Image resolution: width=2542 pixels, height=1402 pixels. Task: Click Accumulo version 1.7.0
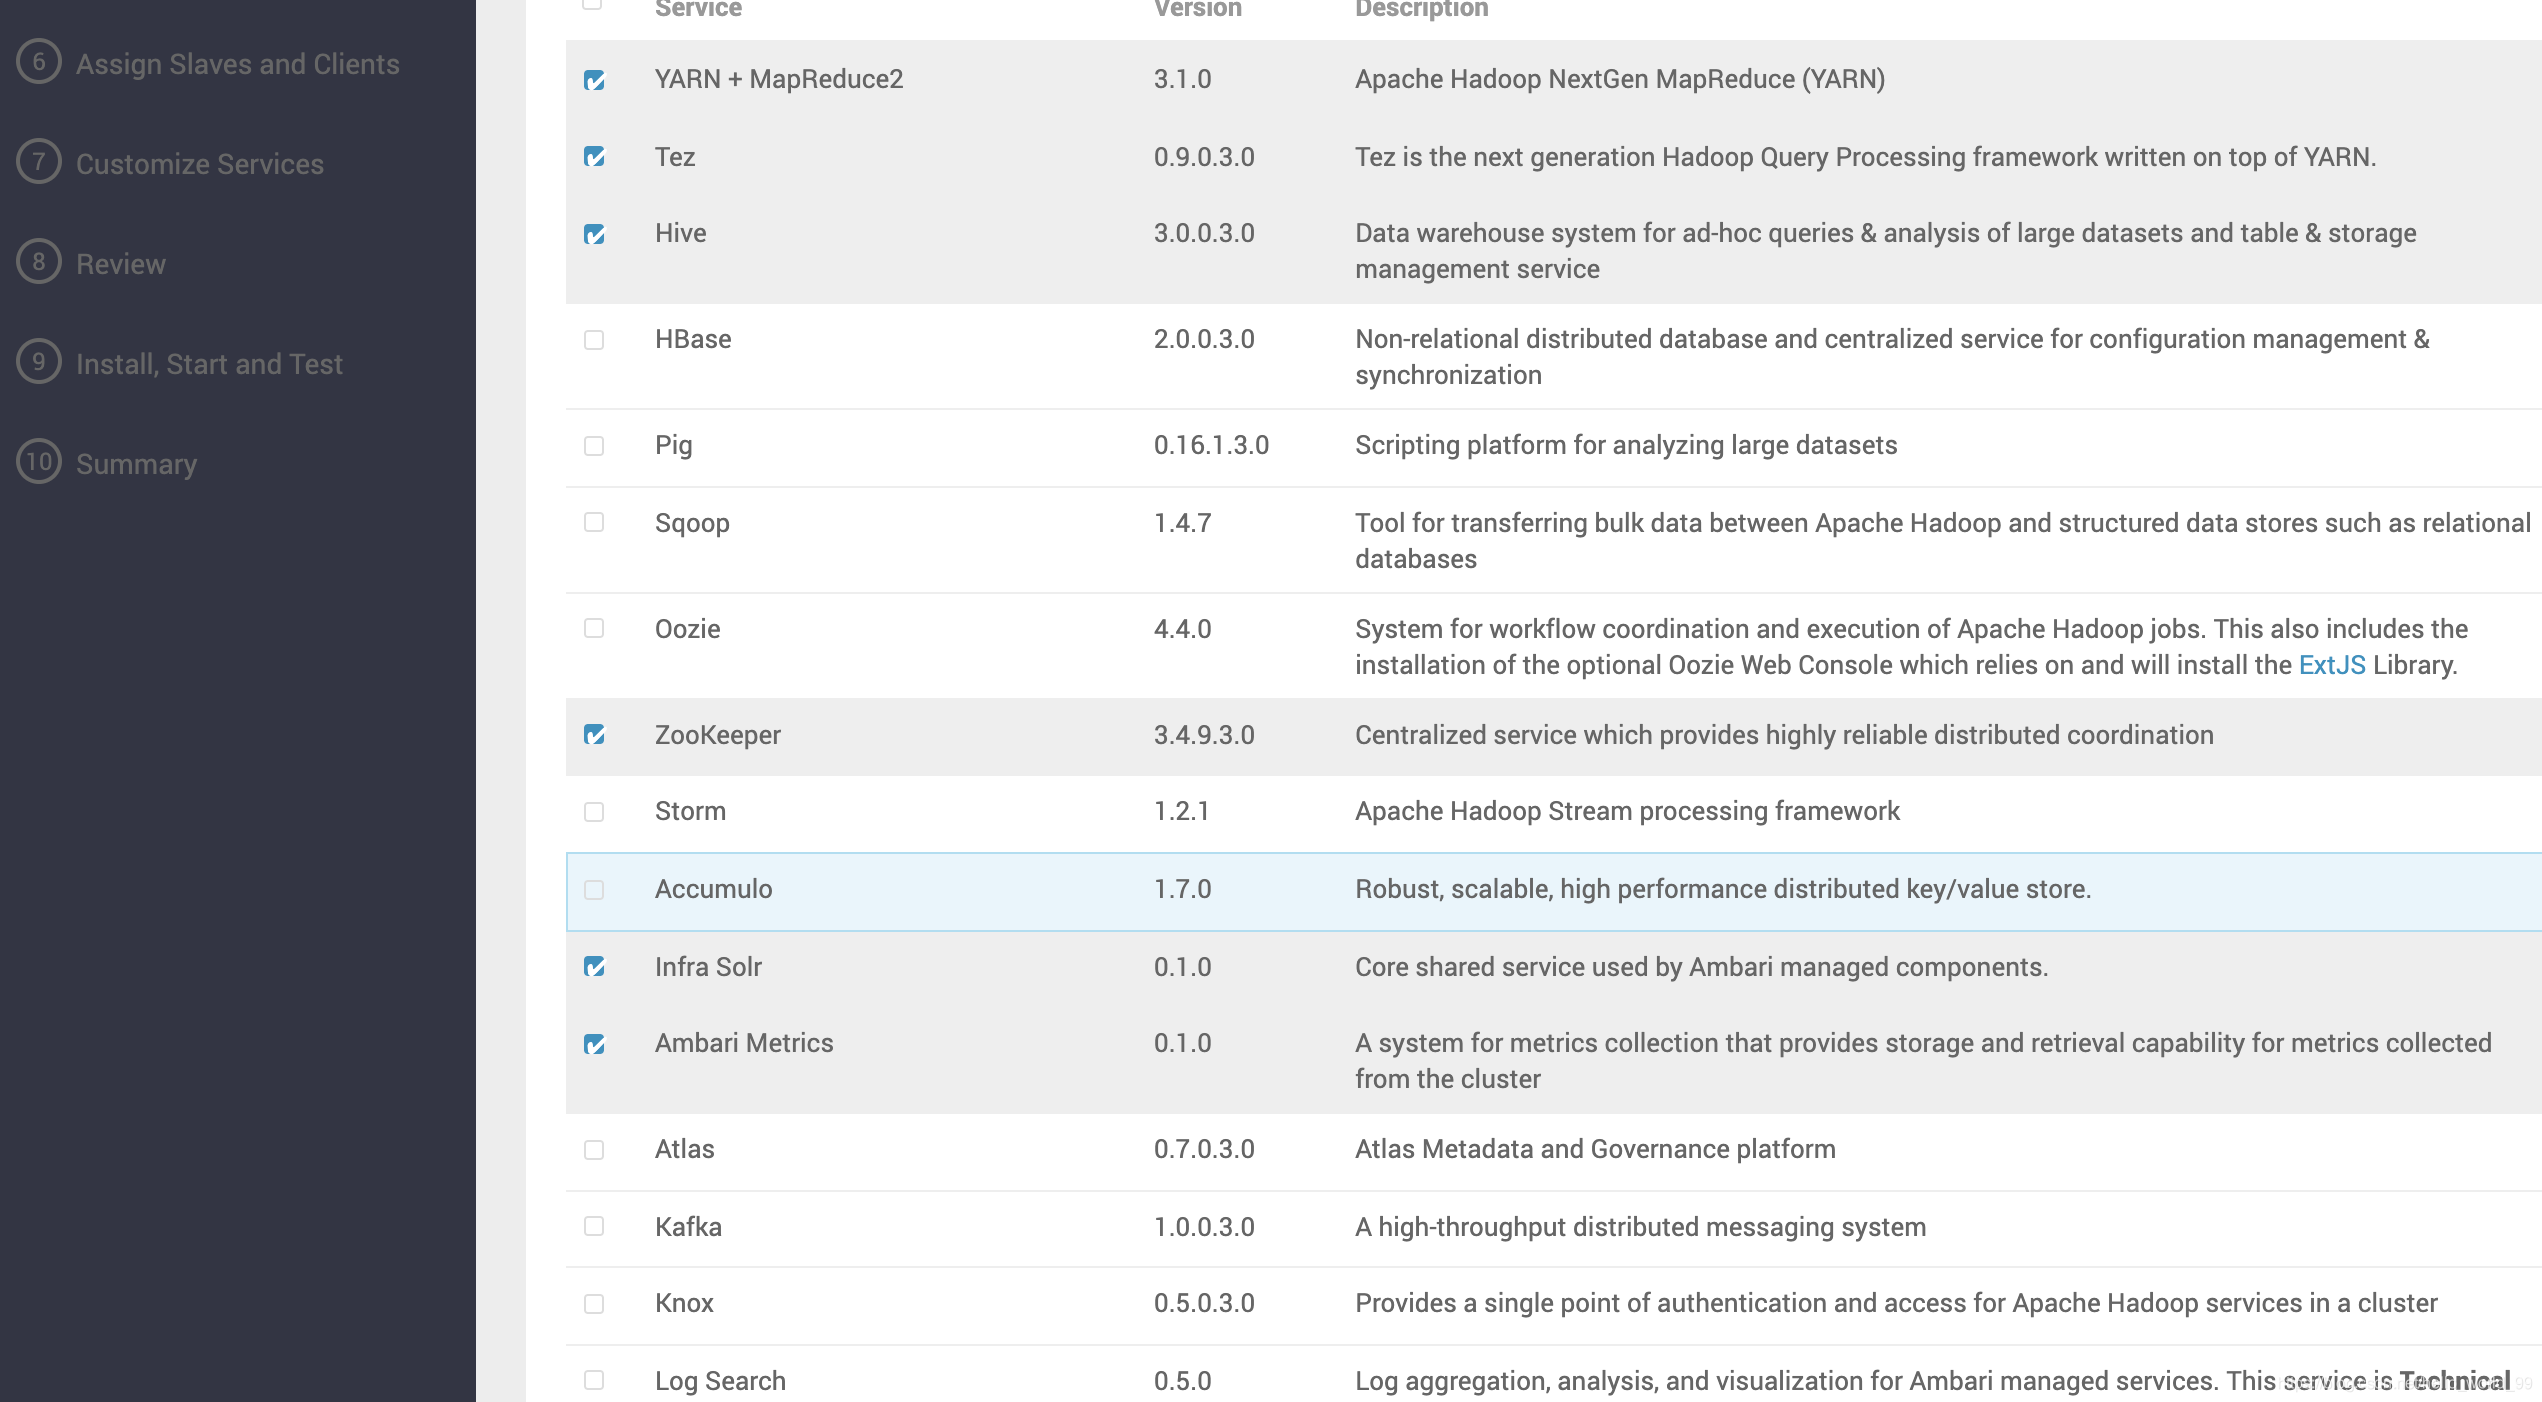pyautogui.click(x=1182, y=889)
